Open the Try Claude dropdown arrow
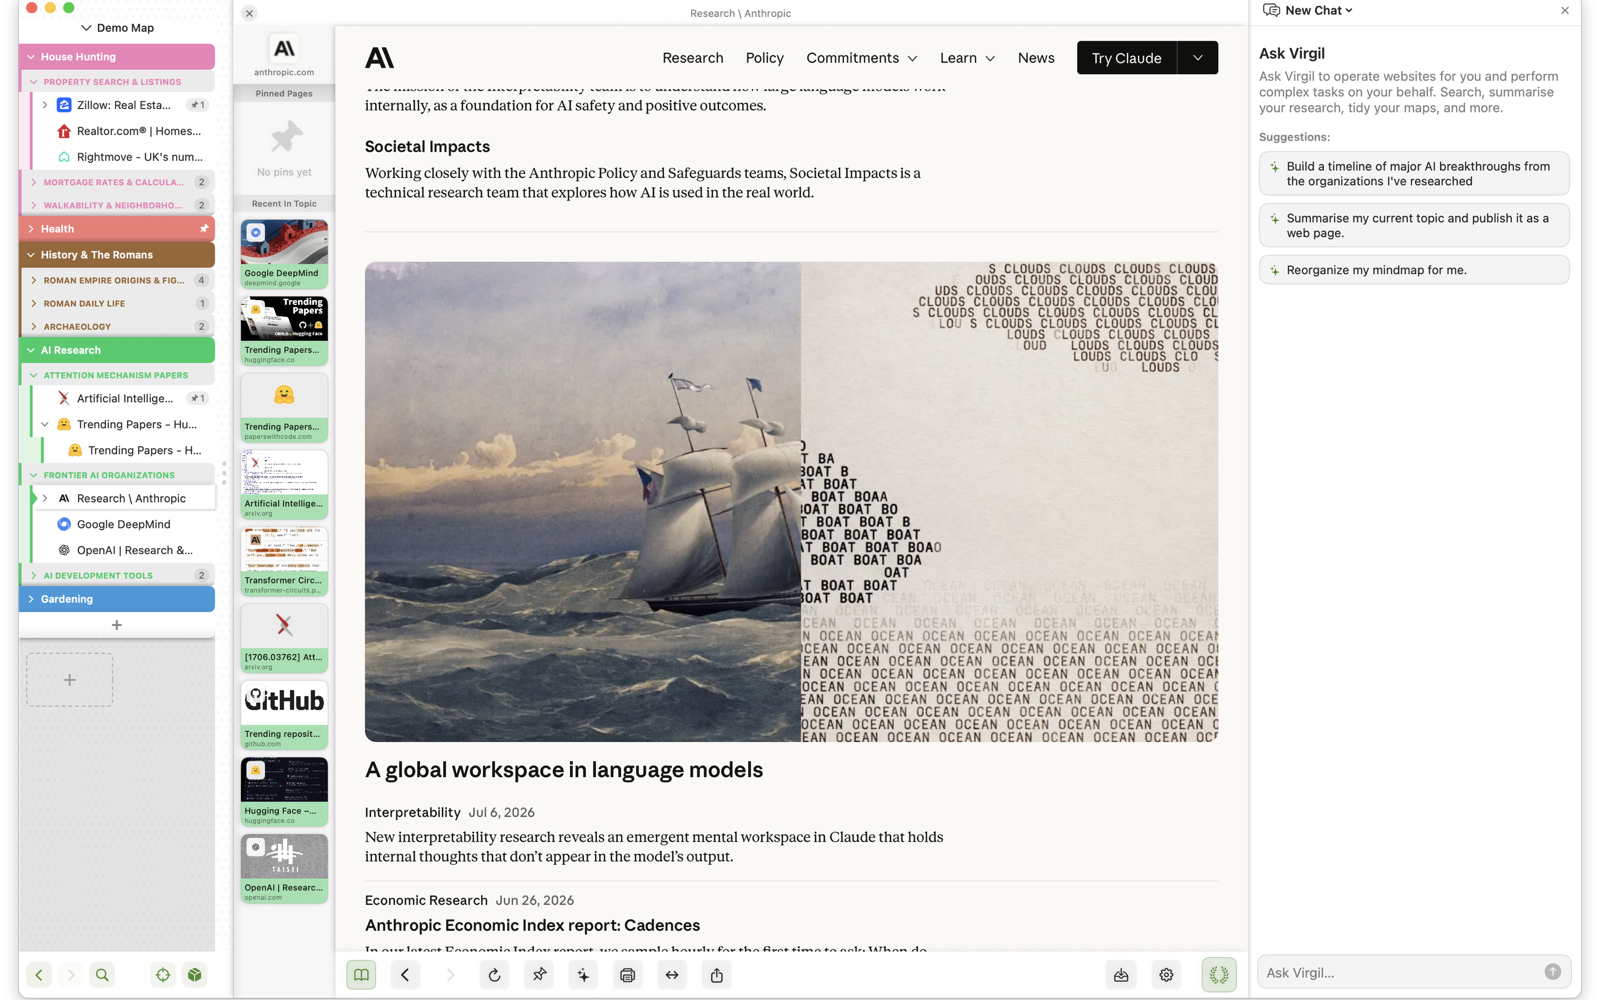Screen dimensions: 1600x1000 pyautogui.click(x=1197, y=58)
